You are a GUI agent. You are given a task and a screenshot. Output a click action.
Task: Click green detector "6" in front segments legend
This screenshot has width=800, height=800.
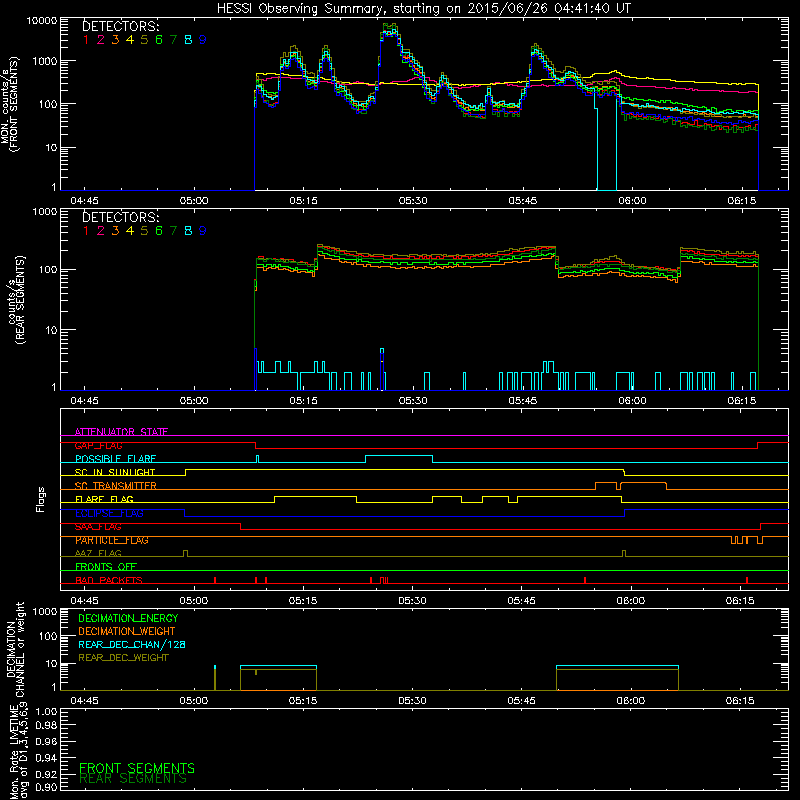pyautogui.click(x=159, y=40)
